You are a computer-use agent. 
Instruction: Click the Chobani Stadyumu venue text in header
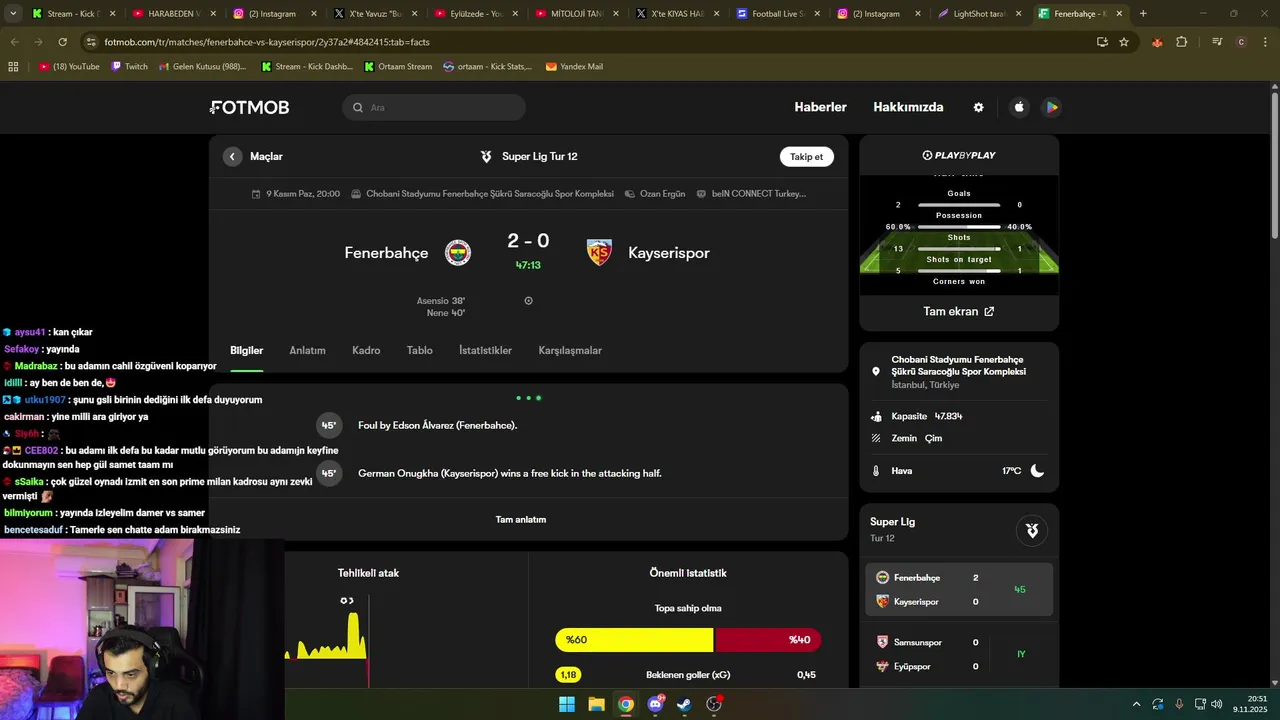pos(490,194)
